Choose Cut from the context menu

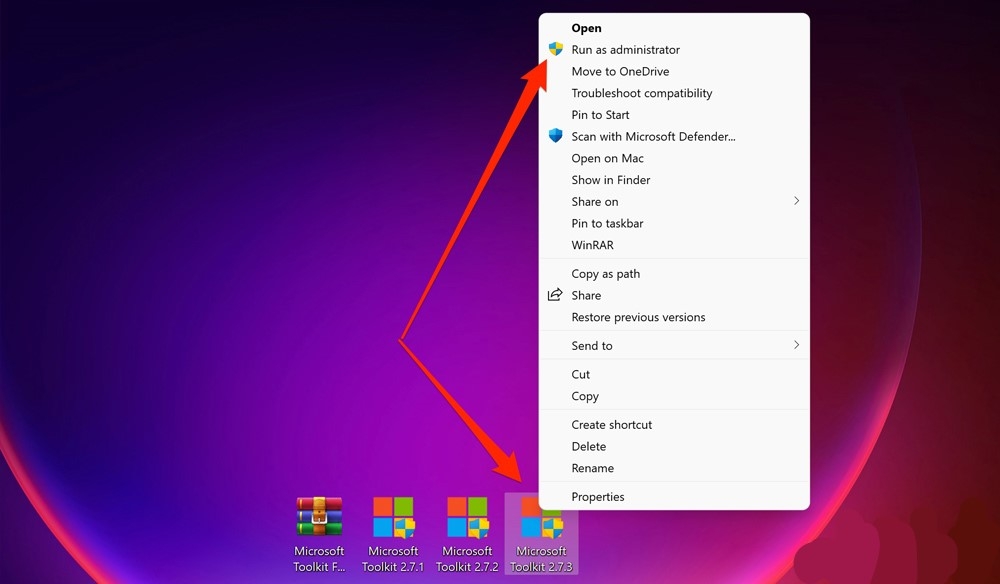674,374
